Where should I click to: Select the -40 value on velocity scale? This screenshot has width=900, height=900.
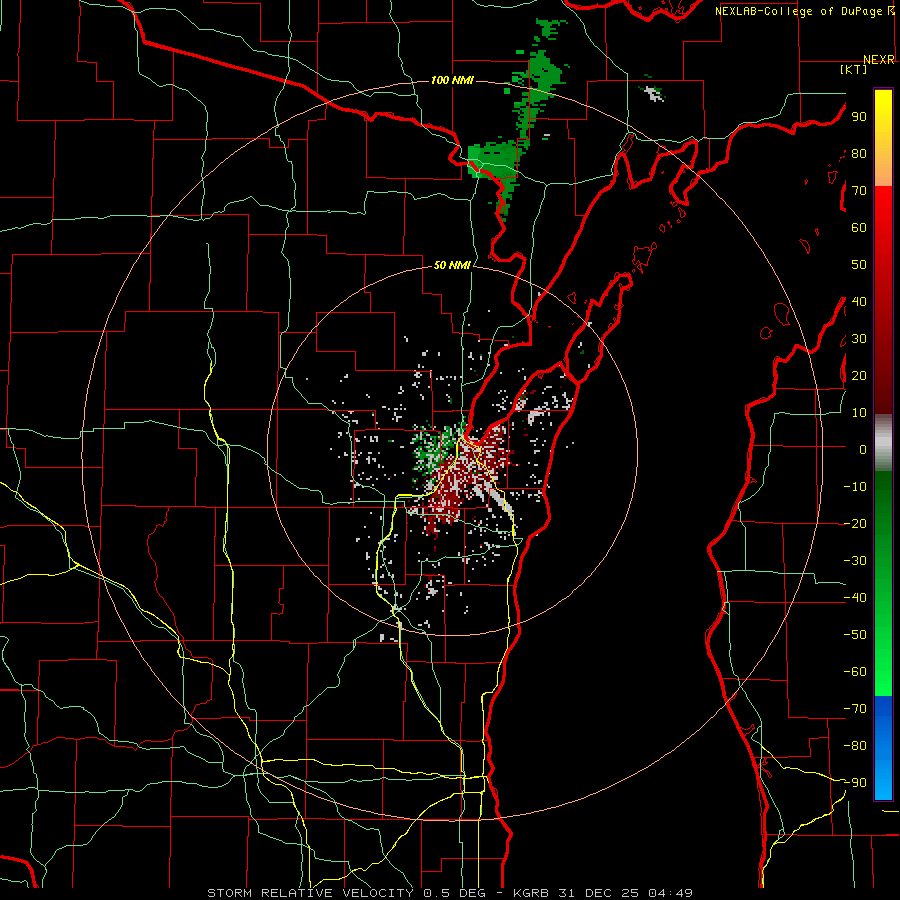coord(855,598)
